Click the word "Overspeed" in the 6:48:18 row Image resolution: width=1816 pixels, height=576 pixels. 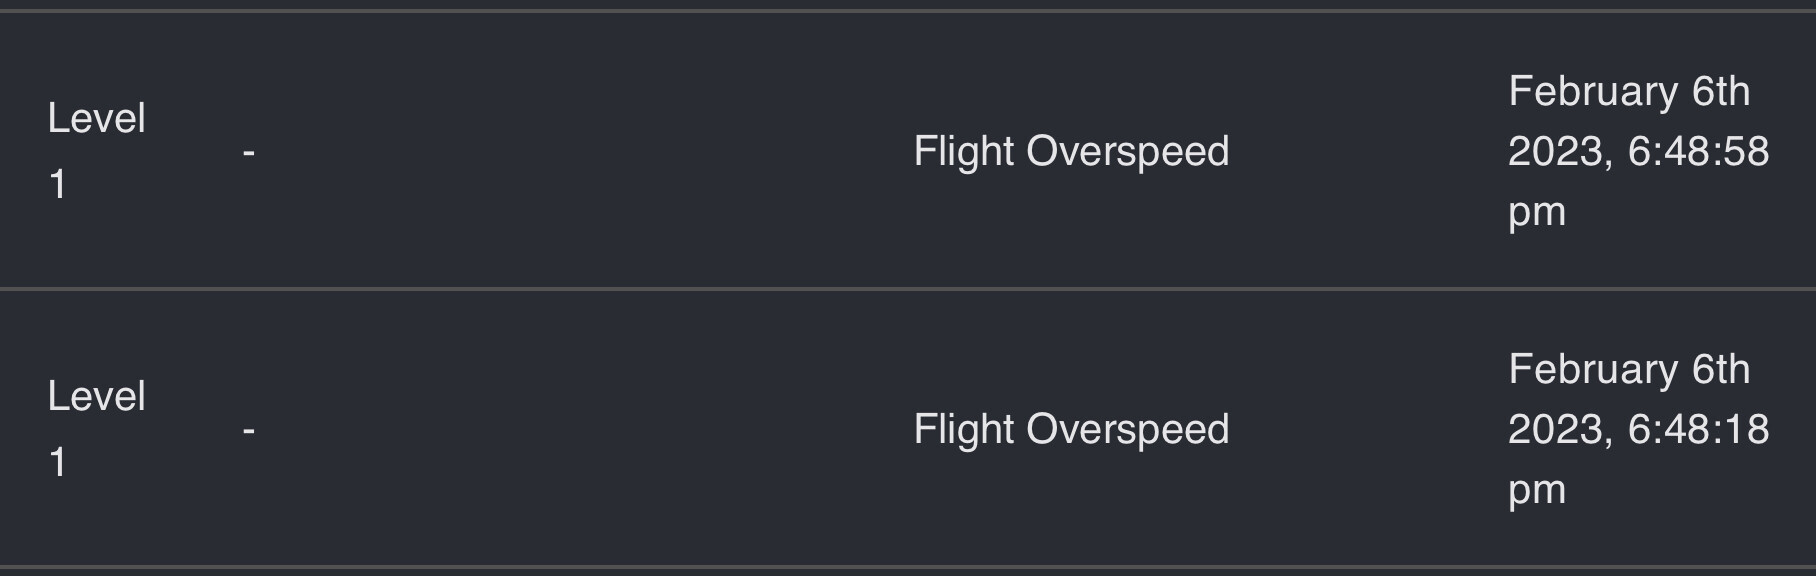1128,431
